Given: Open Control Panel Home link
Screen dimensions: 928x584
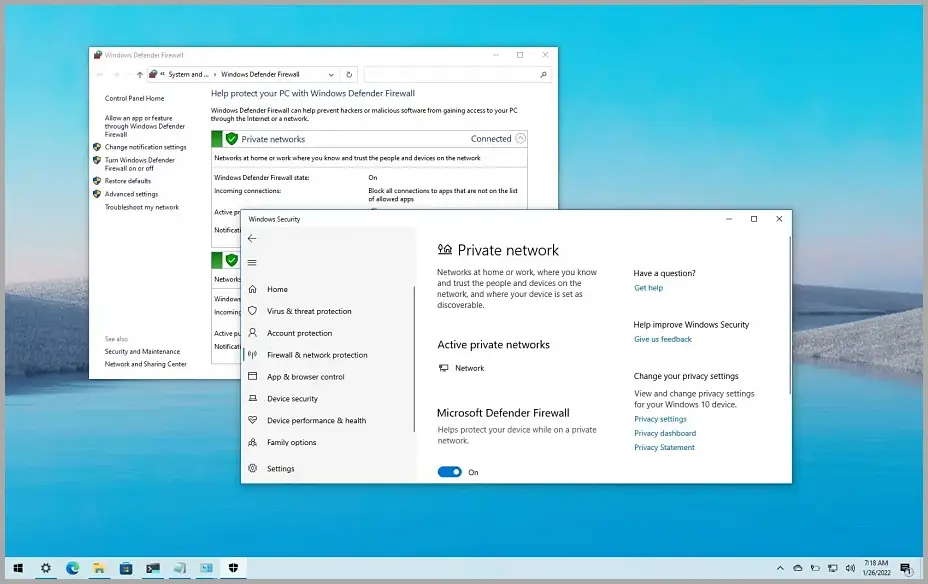Looking at the screenshot, I should tap(134, 98).
